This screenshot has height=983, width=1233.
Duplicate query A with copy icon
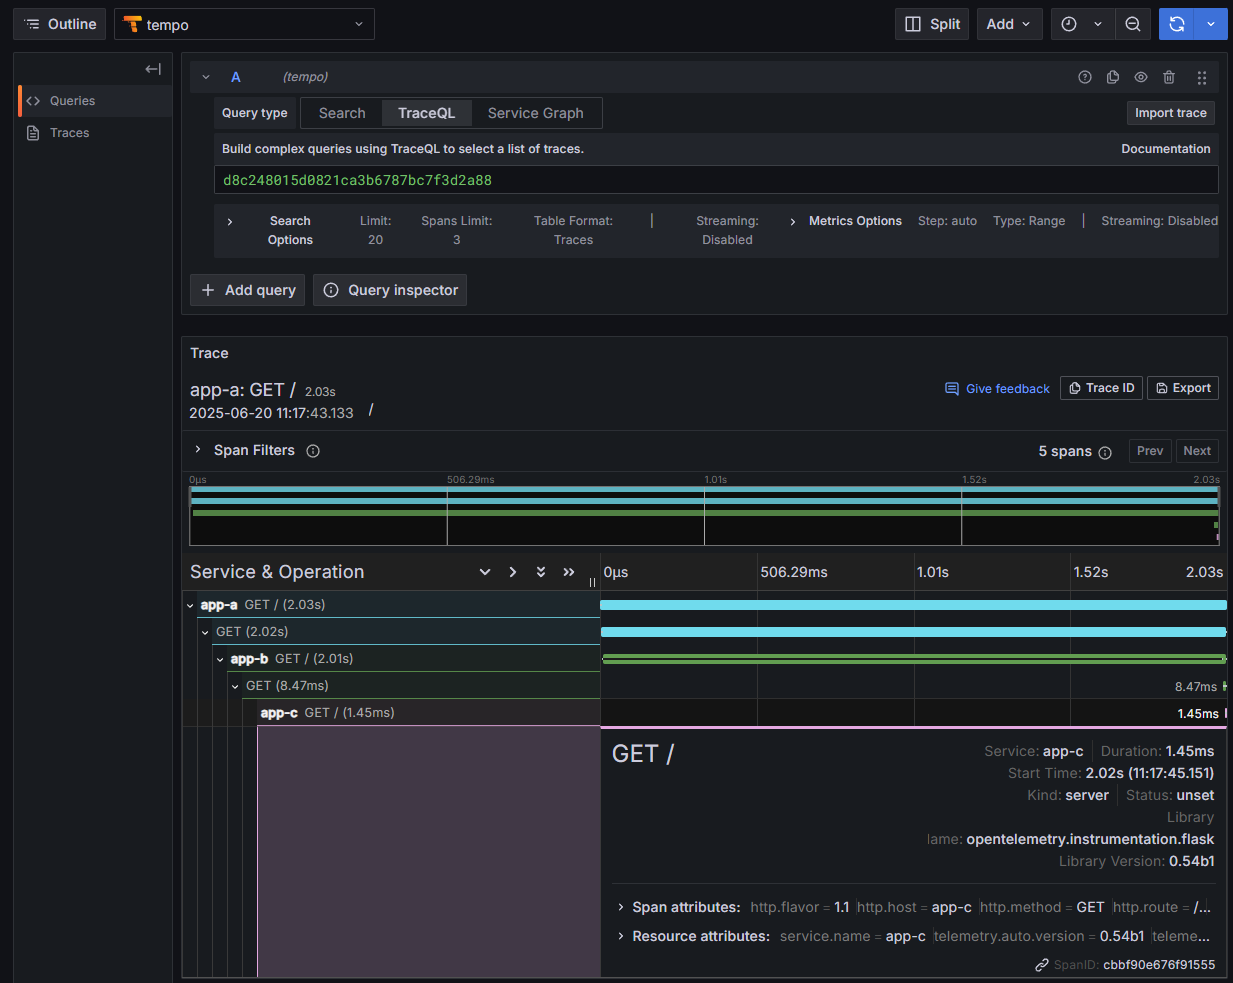point(1113,77)
